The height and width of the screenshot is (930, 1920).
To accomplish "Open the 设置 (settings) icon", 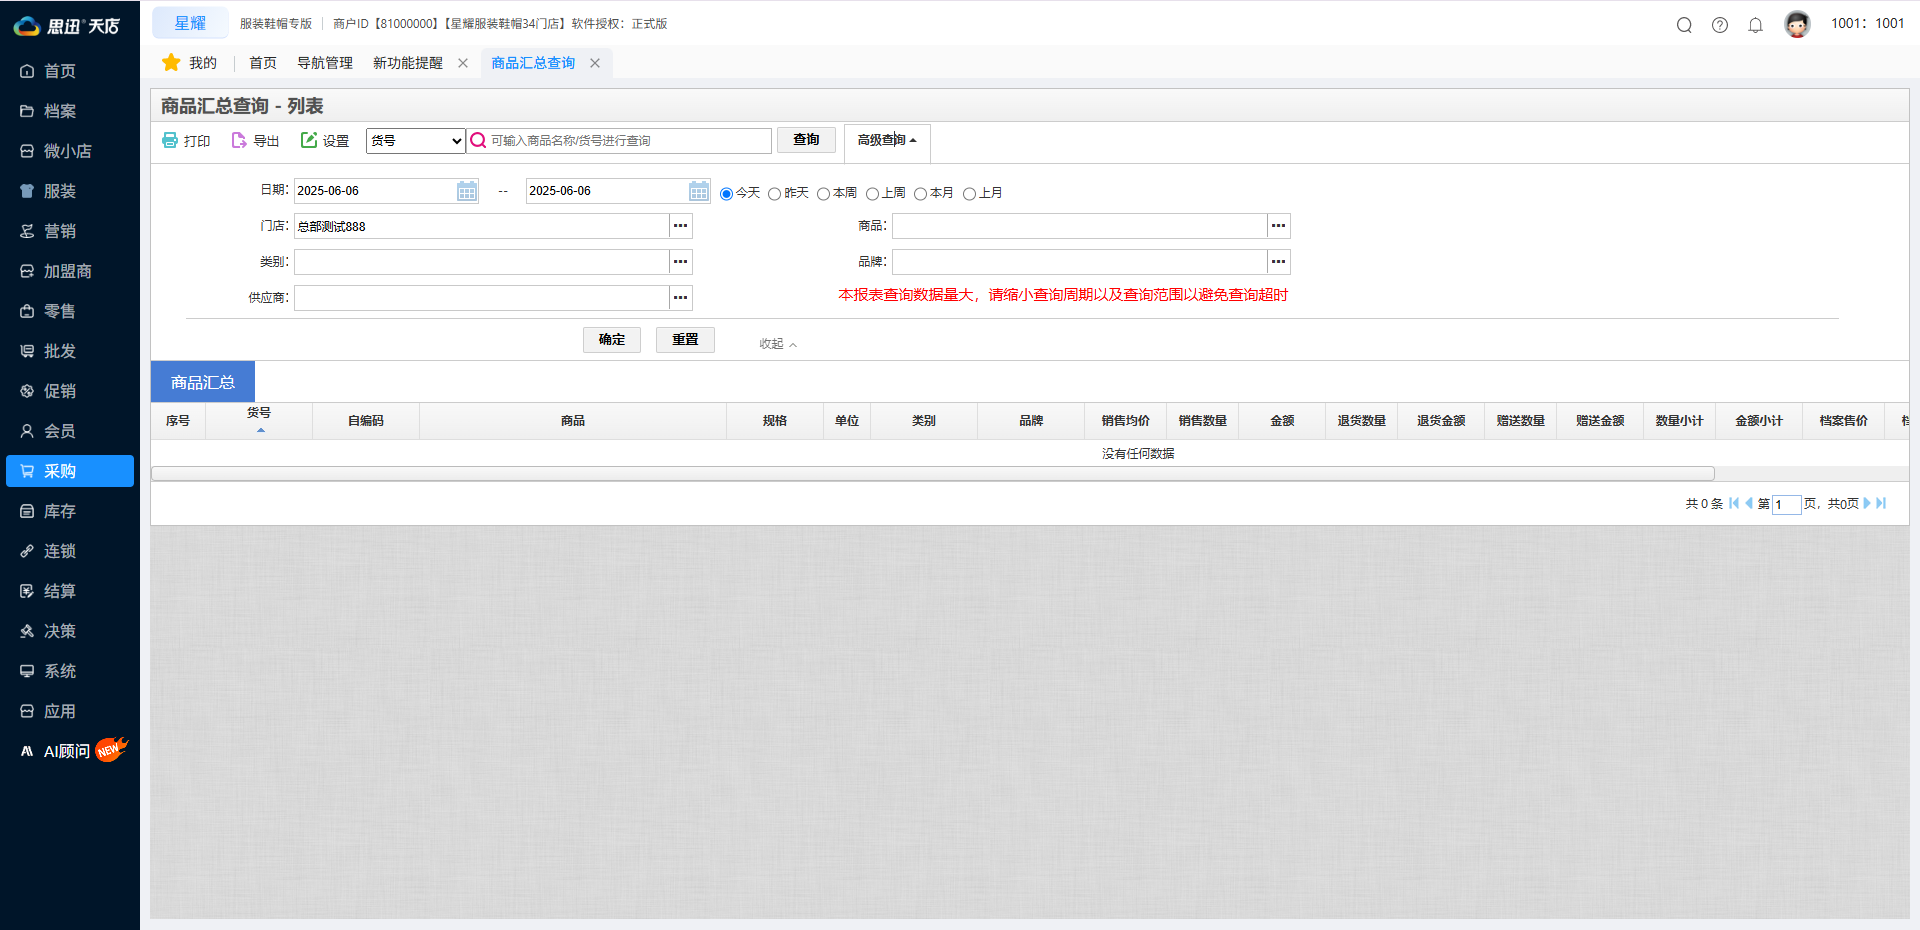I will (324, 141).
